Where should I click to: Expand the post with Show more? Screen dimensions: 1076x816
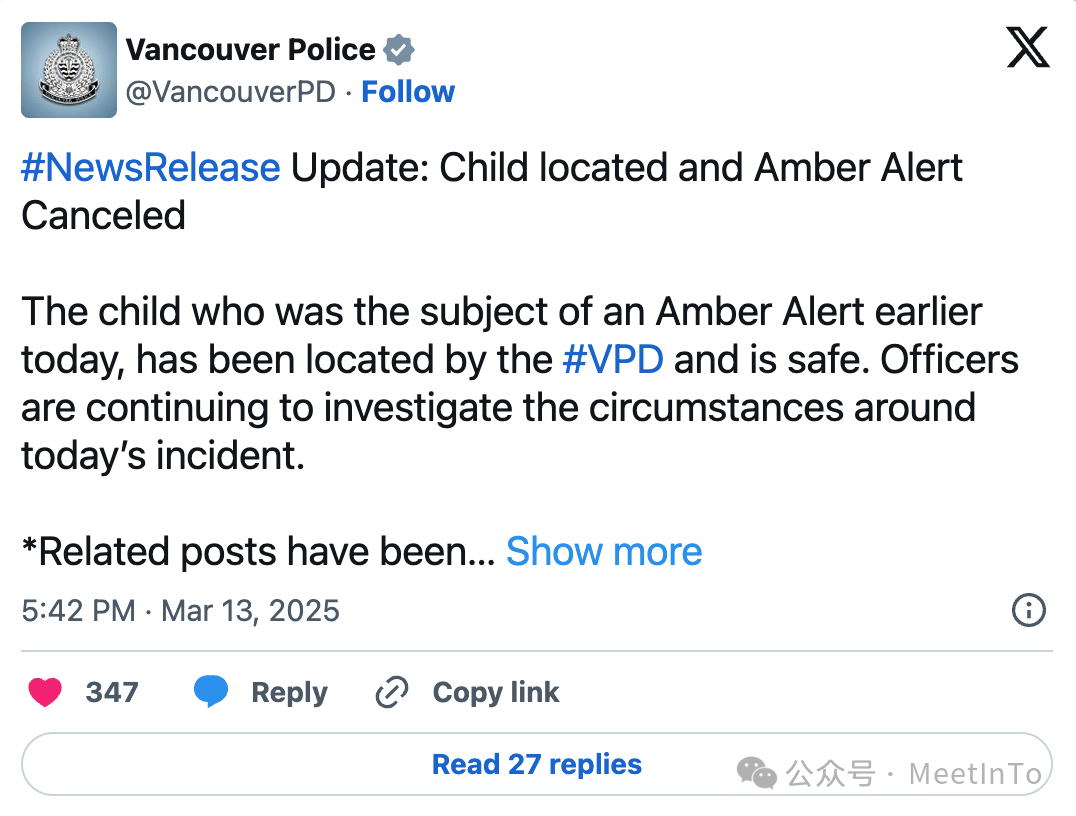[604, 551]
